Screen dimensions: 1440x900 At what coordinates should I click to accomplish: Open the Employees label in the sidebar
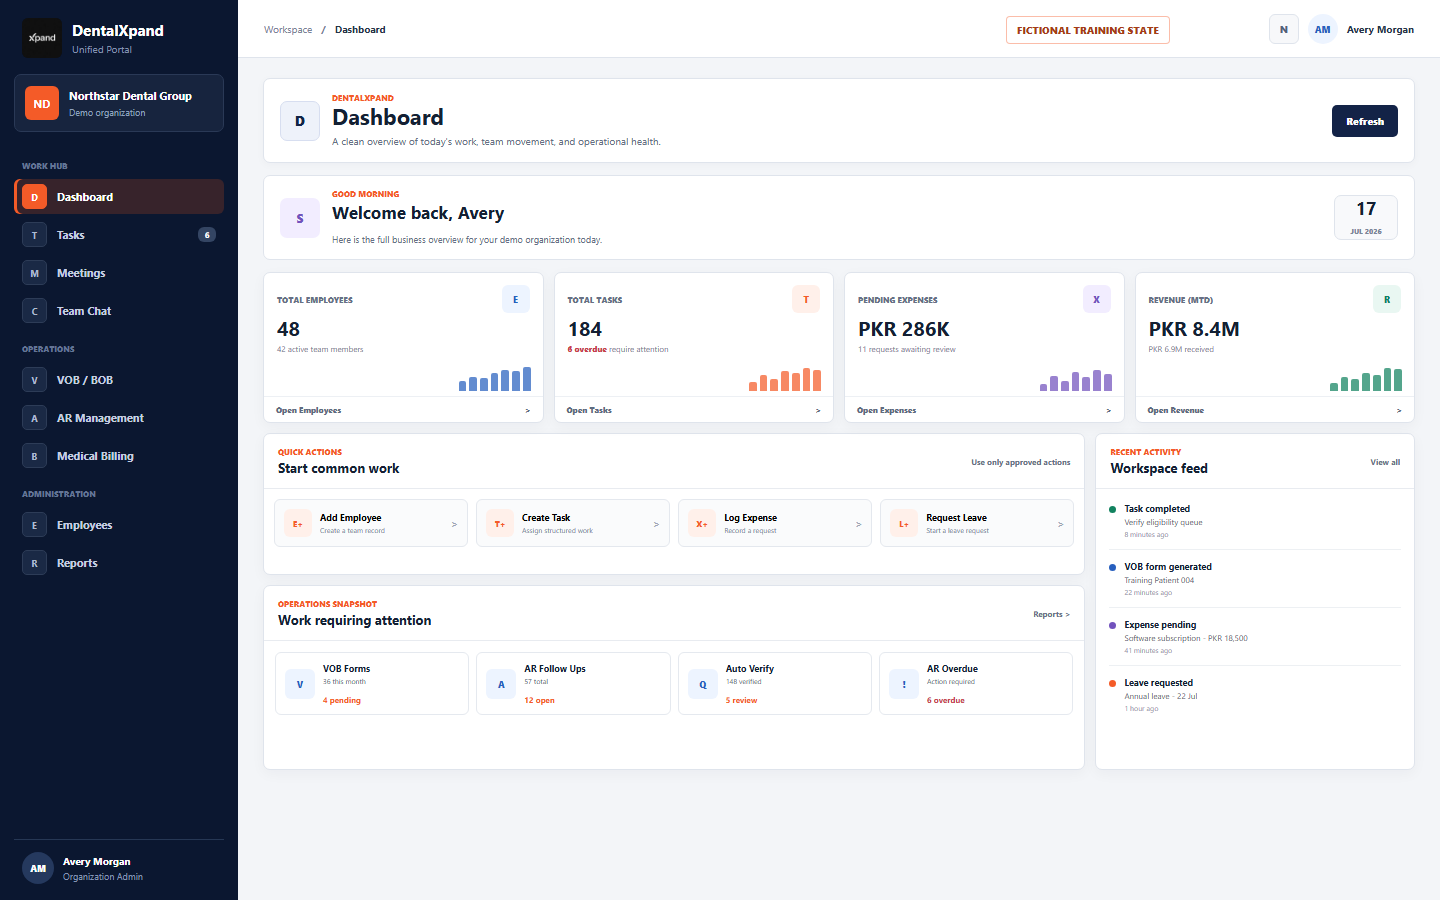click(x=84, y=525)
